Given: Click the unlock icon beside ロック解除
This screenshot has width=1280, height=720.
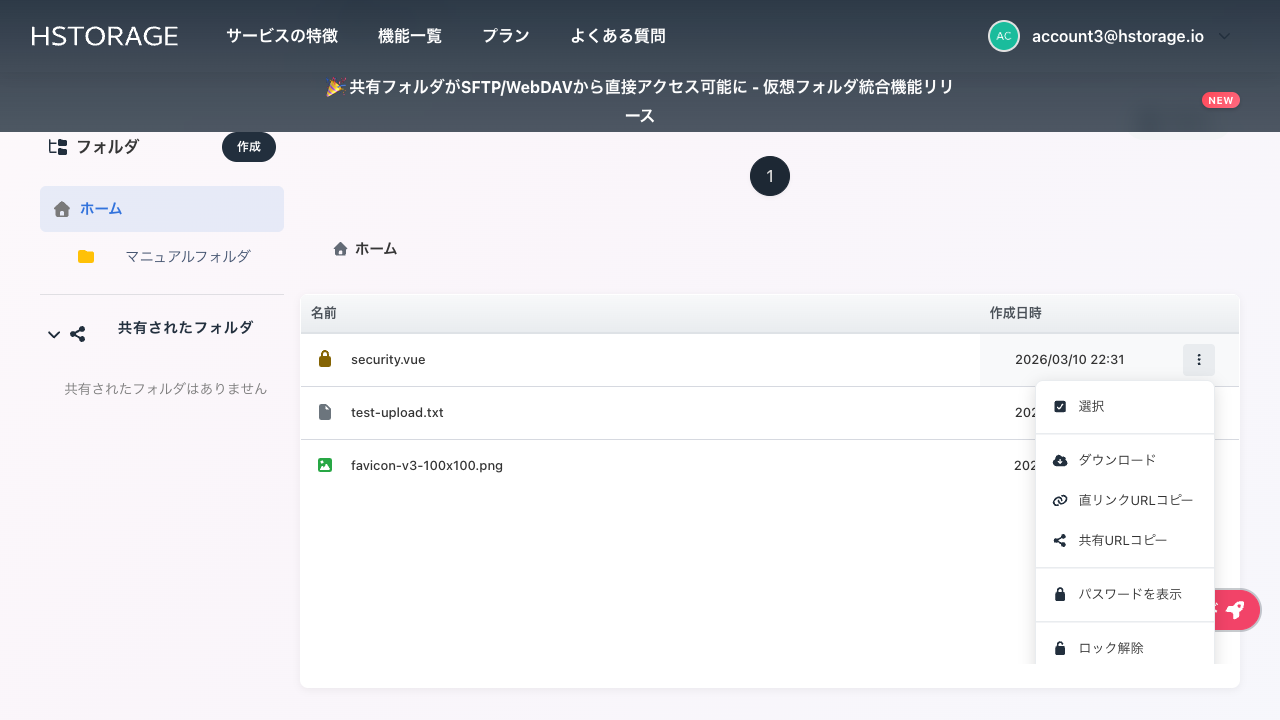Looking at the screenshot, I should [1060, 648].
